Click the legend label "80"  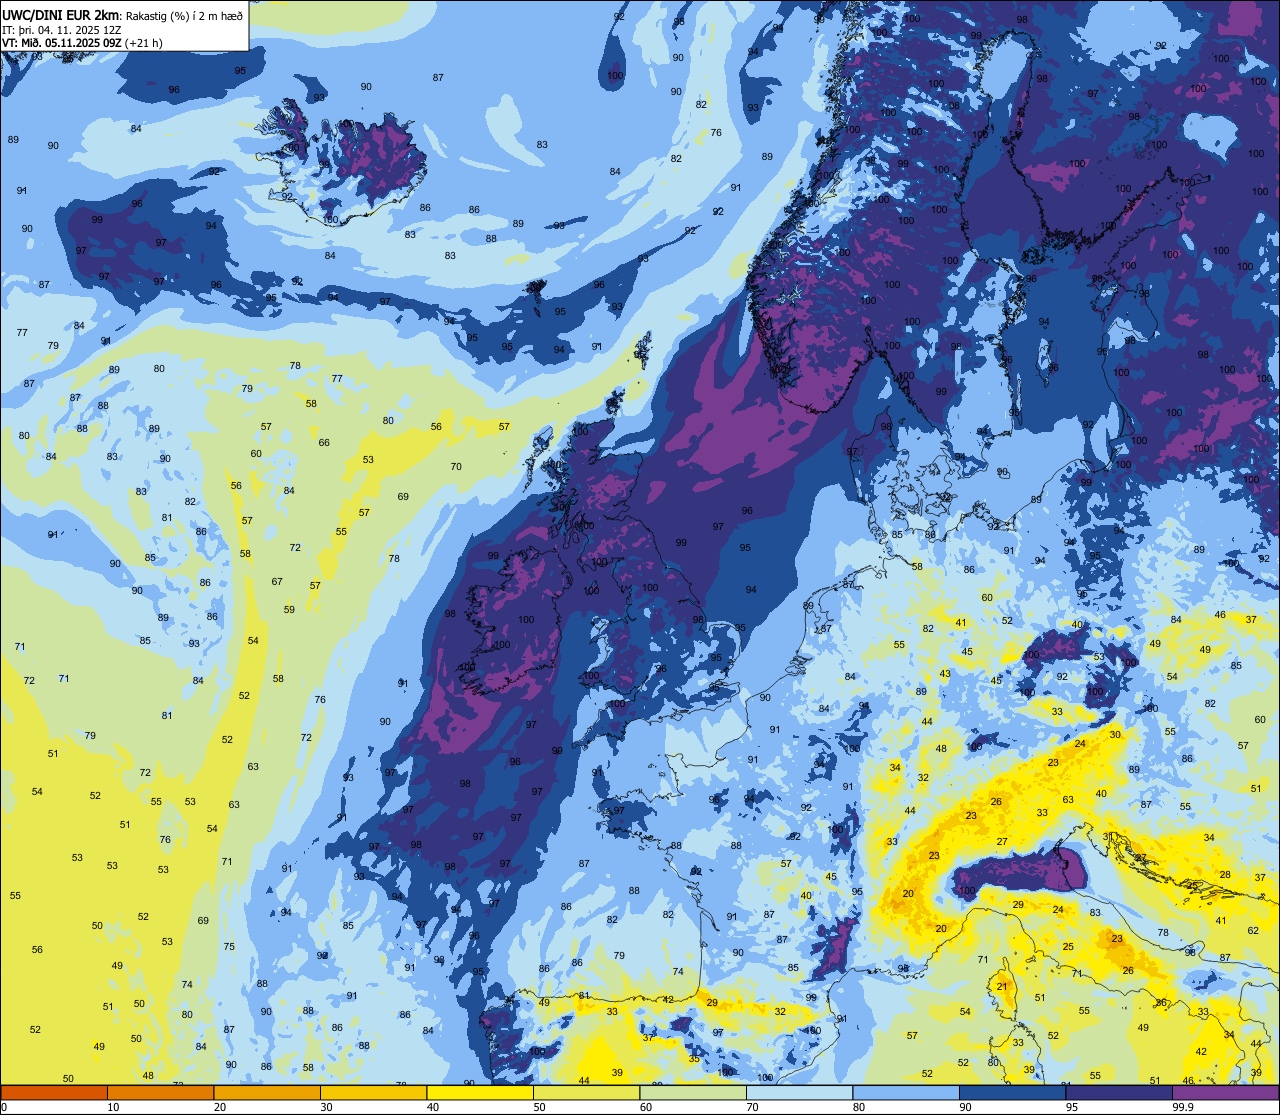pos(859,1107)
